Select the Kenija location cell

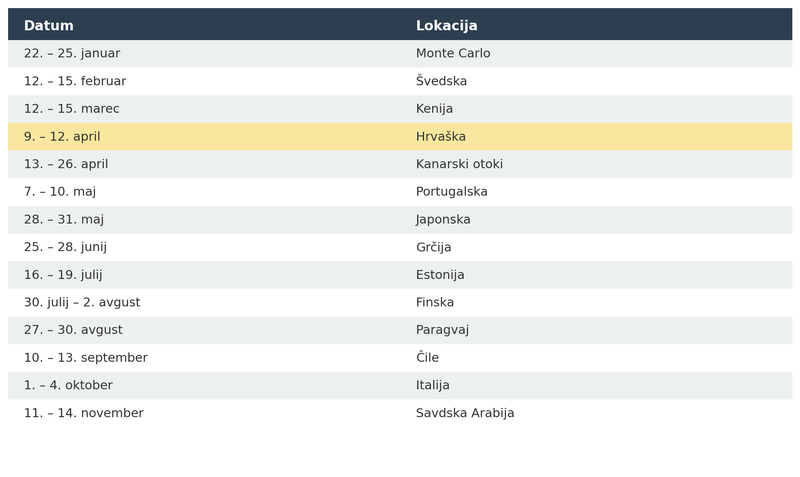point(596,109)
